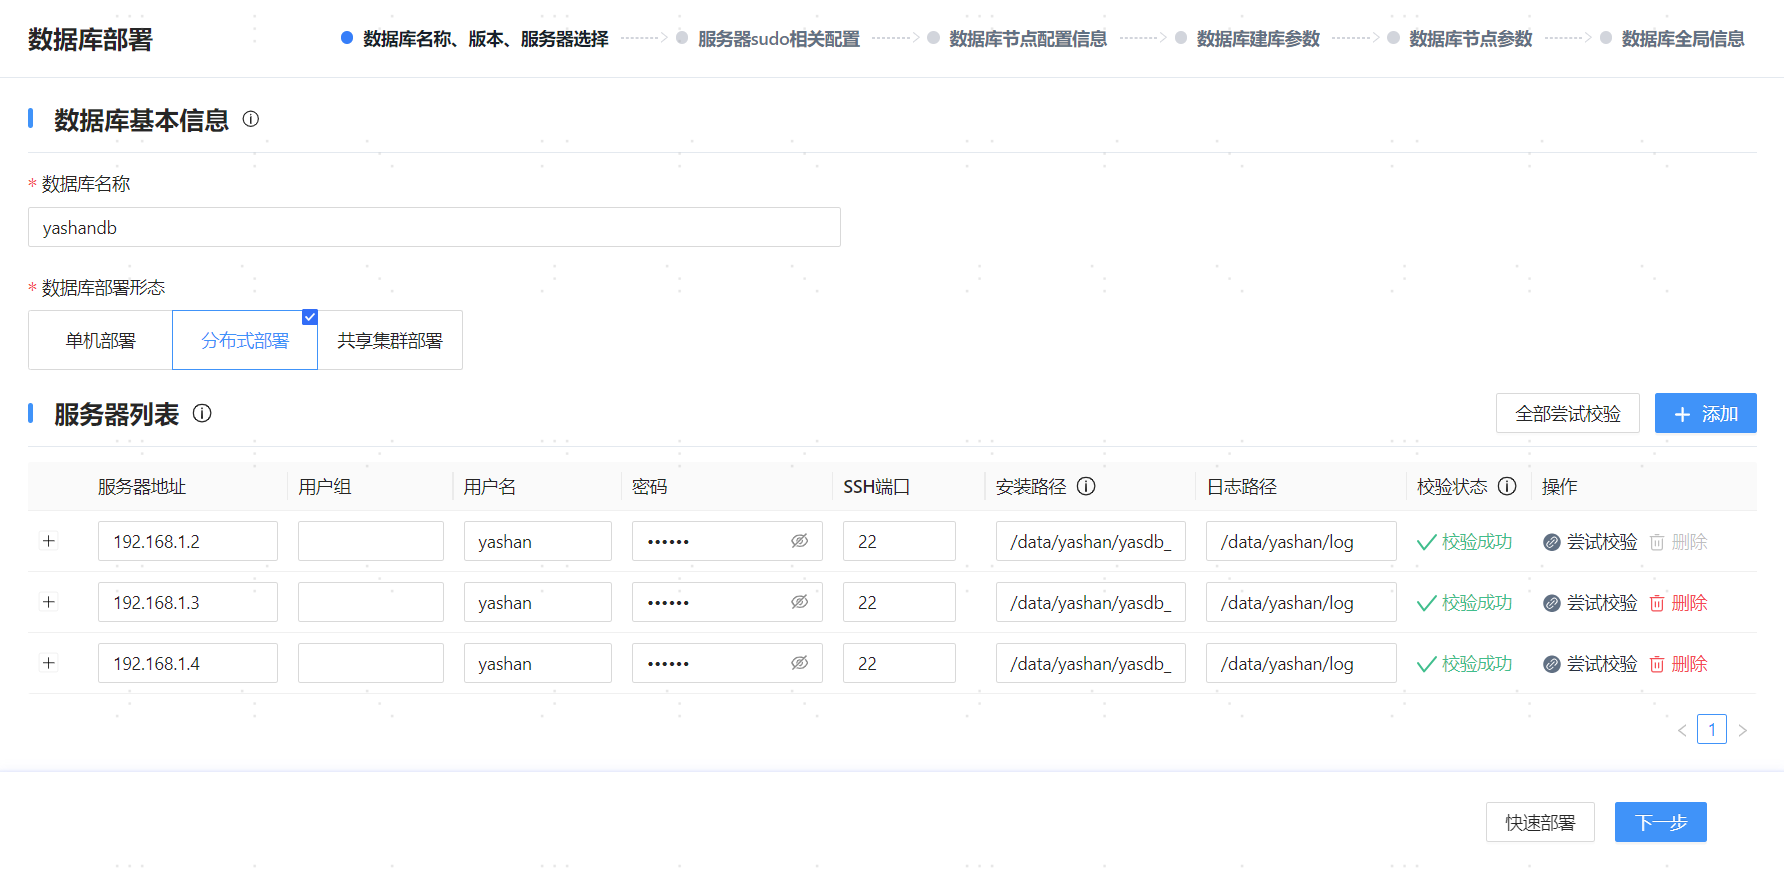
Task: Delete the 192.168.1.3 server row
Action: 1678,603
